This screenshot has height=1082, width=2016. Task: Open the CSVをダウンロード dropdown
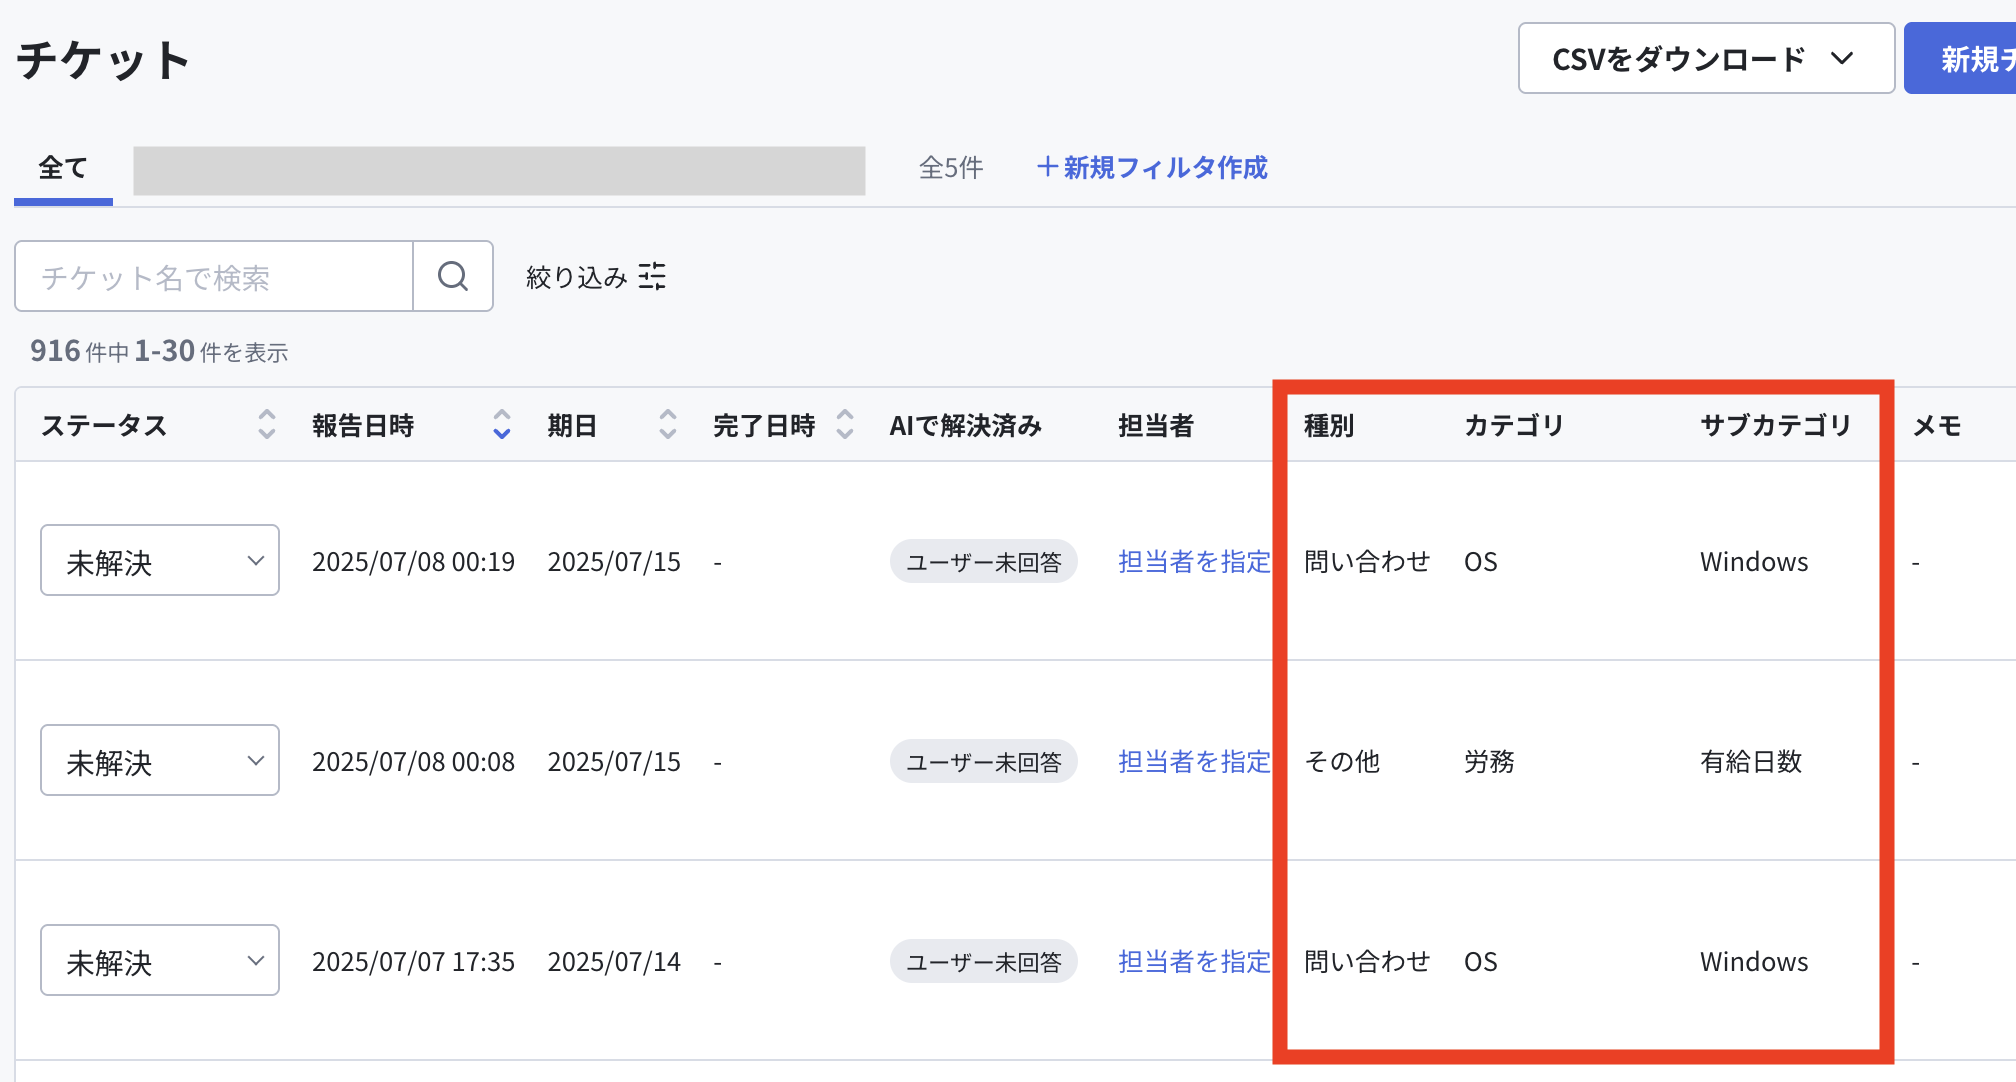click(1706, 59)
